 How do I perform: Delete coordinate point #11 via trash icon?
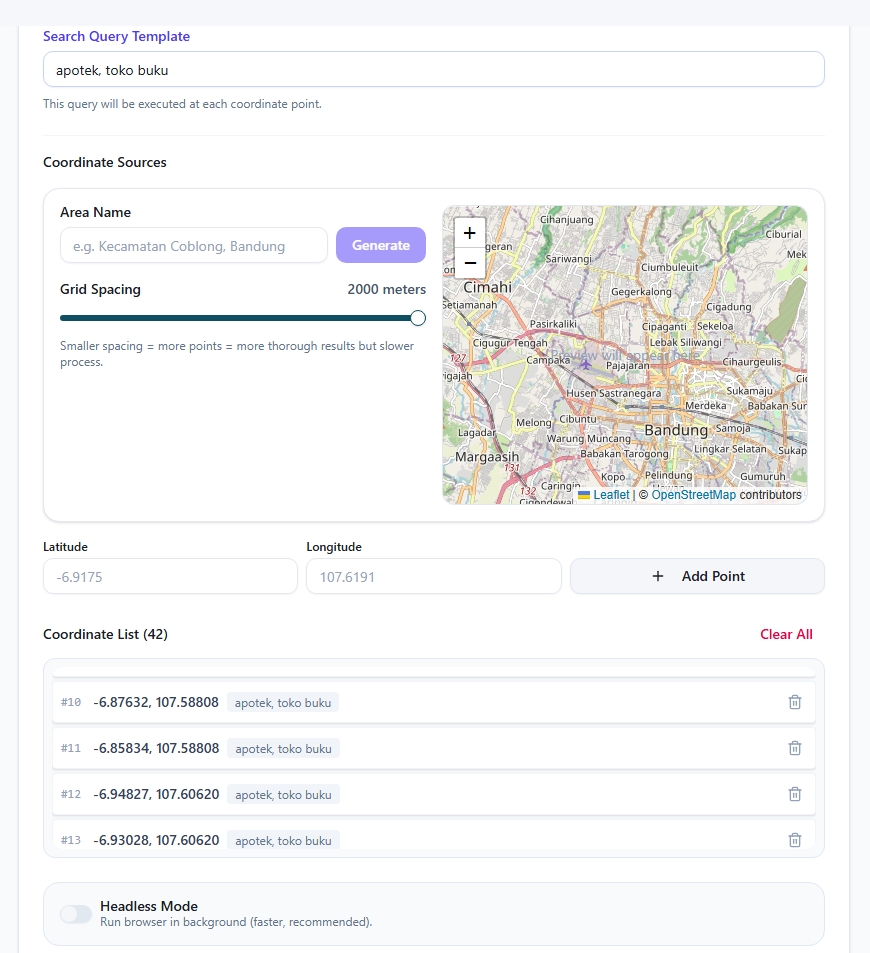795,748
